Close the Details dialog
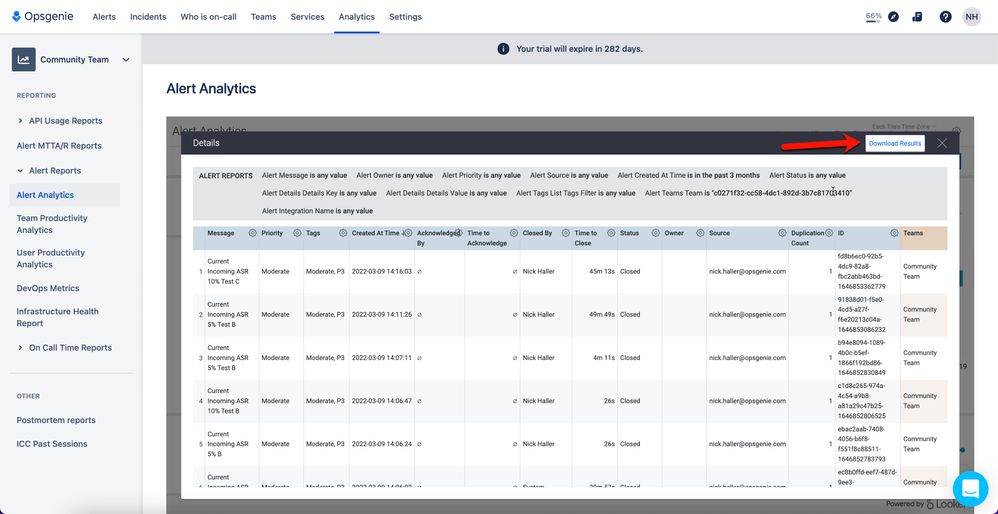 [942, 143]
